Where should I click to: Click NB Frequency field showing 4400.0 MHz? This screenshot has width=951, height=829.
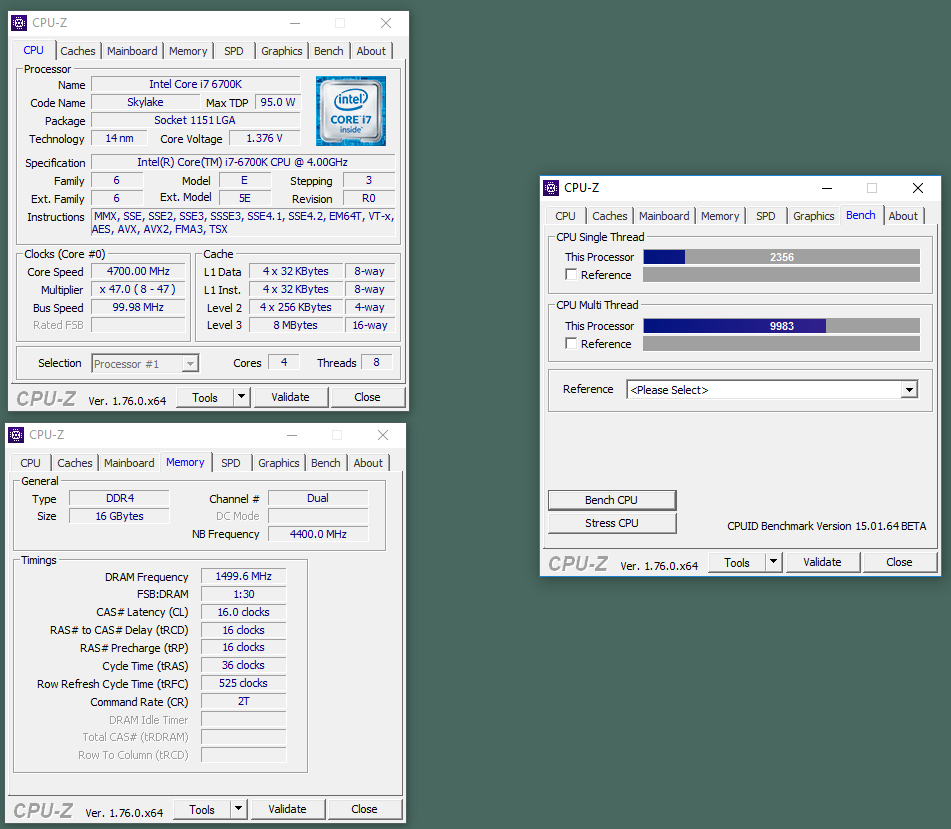coord(318,534)
